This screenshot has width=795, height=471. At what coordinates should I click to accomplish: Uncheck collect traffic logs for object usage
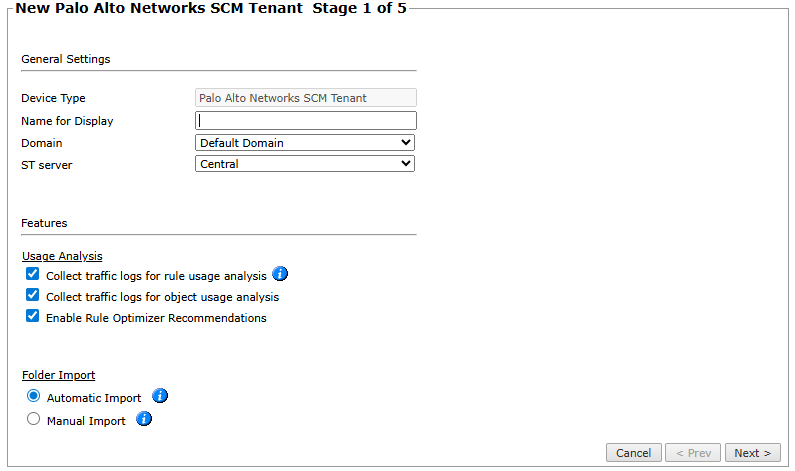pos(33,296)
